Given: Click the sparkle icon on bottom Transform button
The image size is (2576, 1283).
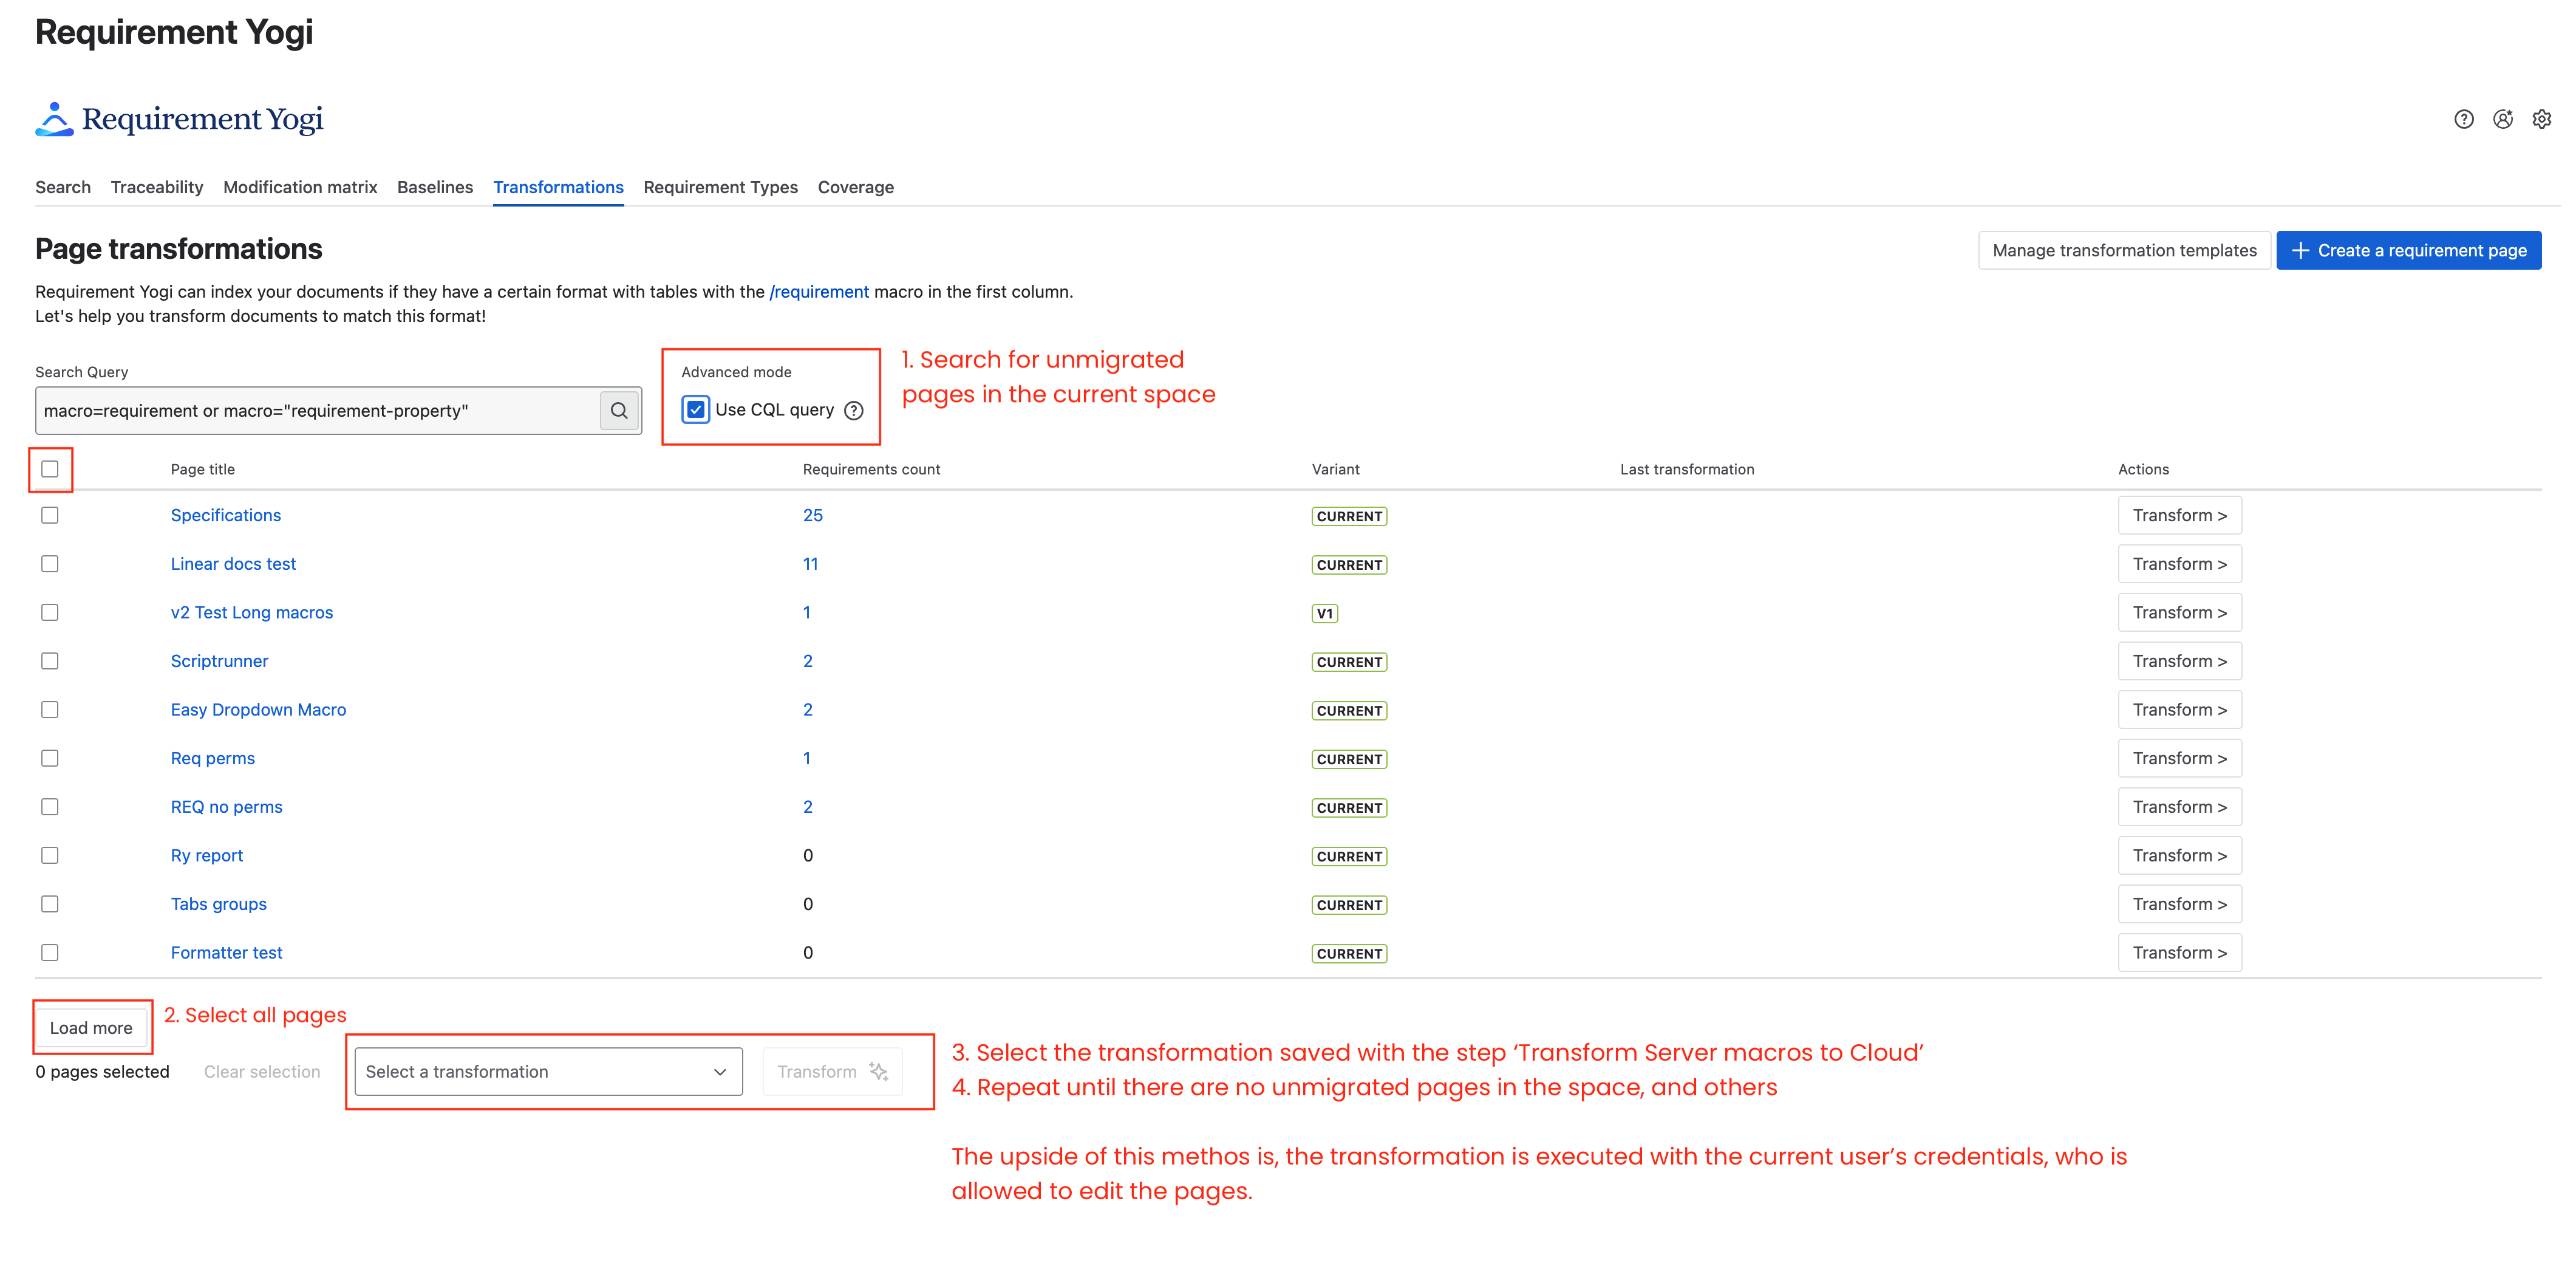Looking at the screenshot, I should [x=879, y=1071].
